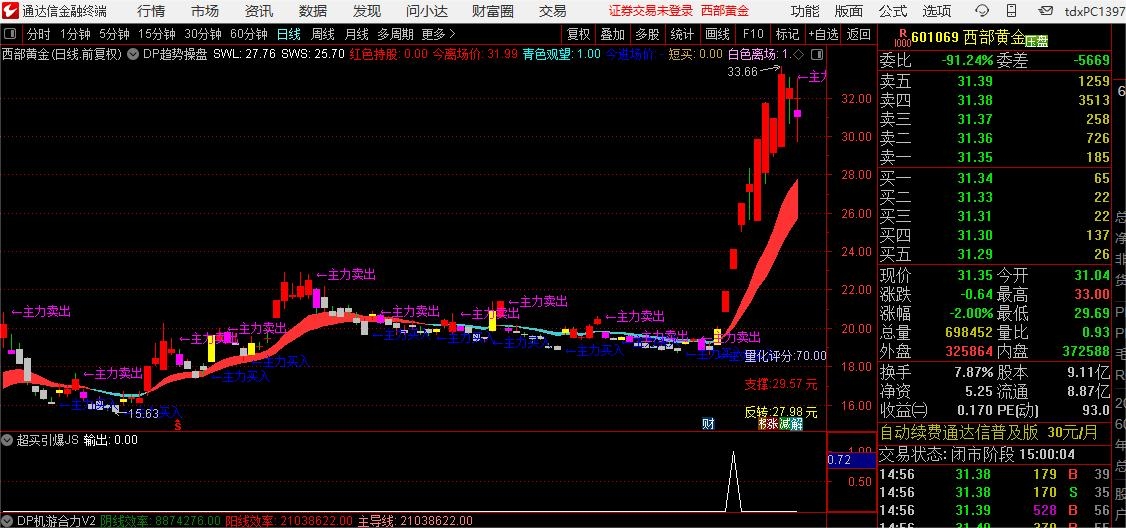Open the 问小达 menu
1126x528 pixels.
(x=427, y=11)
